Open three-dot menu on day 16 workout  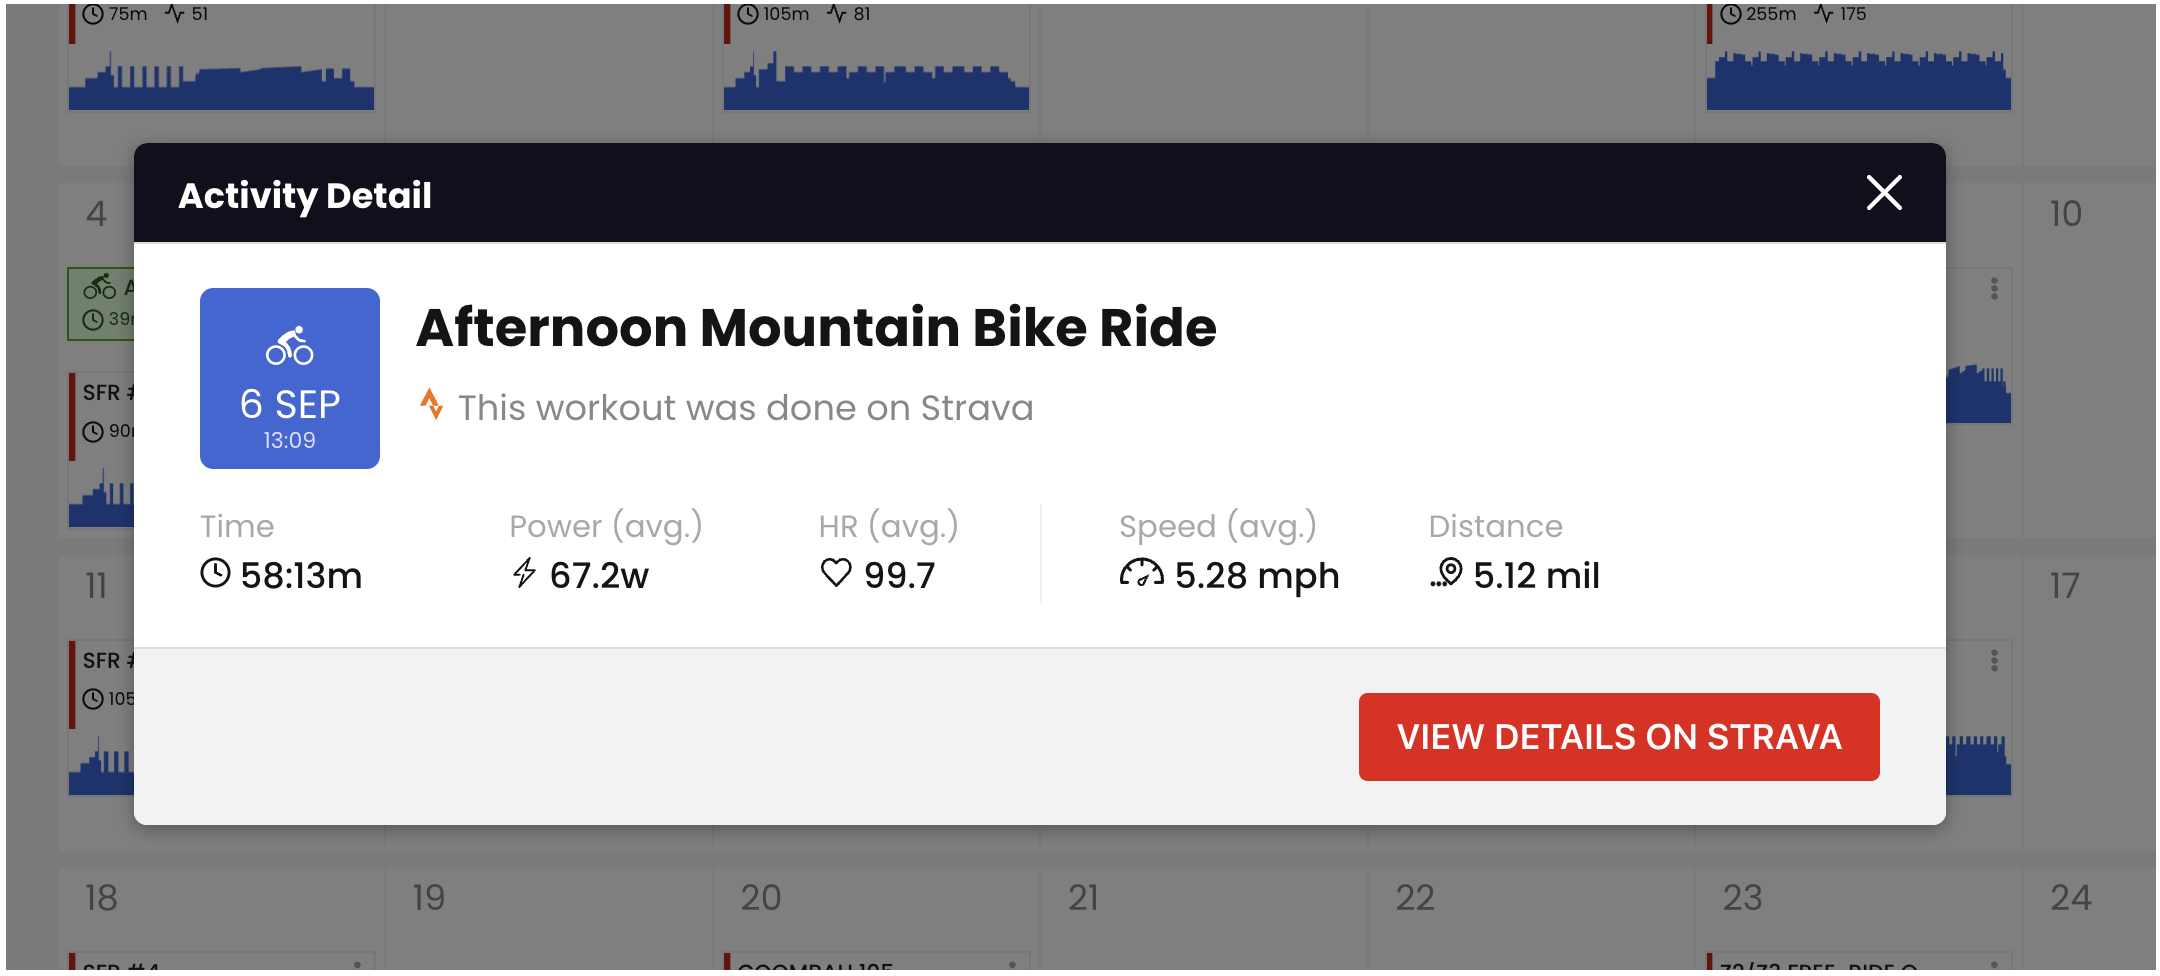tap(1994, 661)
